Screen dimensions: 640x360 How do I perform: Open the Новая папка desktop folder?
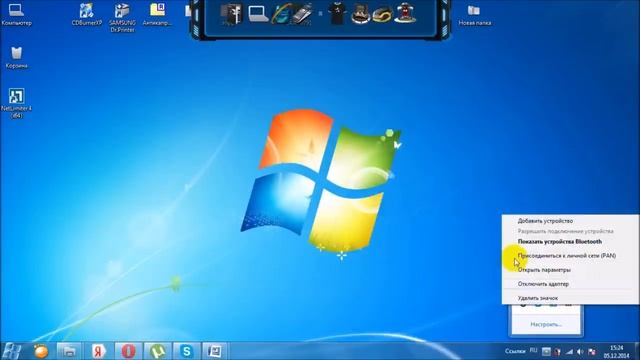point(474,15)
